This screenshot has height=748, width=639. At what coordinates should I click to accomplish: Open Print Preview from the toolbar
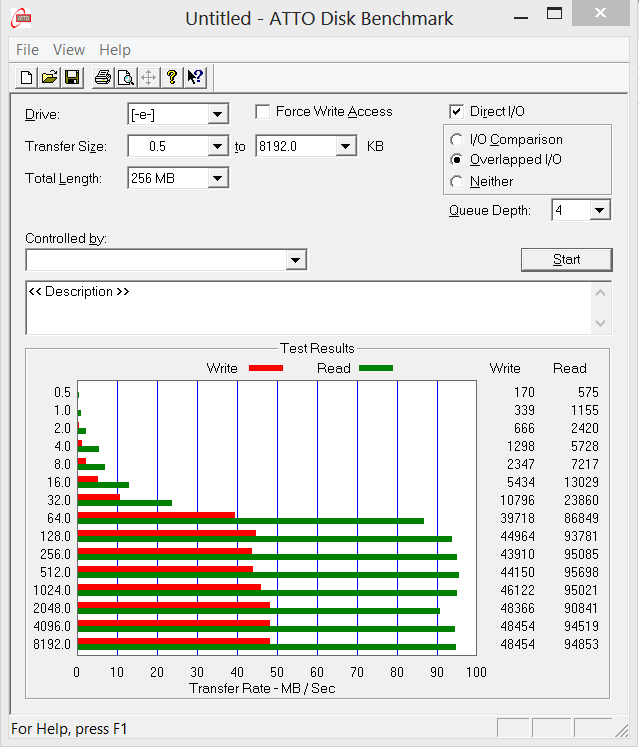(x=125, y=77)
